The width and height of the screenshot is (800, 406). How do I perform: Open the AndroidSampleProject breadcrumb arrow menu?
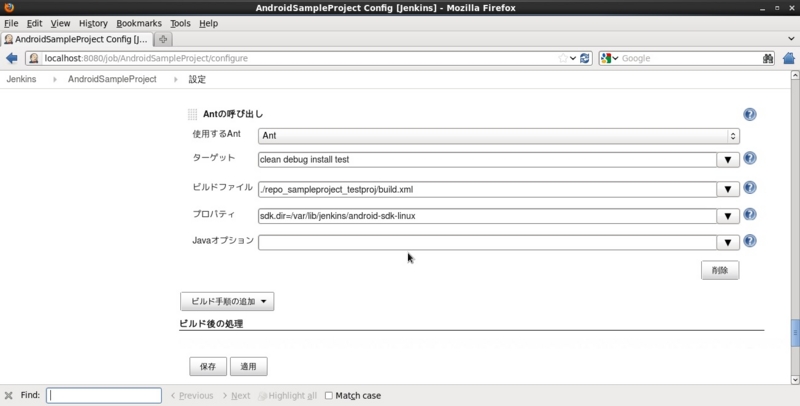tap(176, 79)
